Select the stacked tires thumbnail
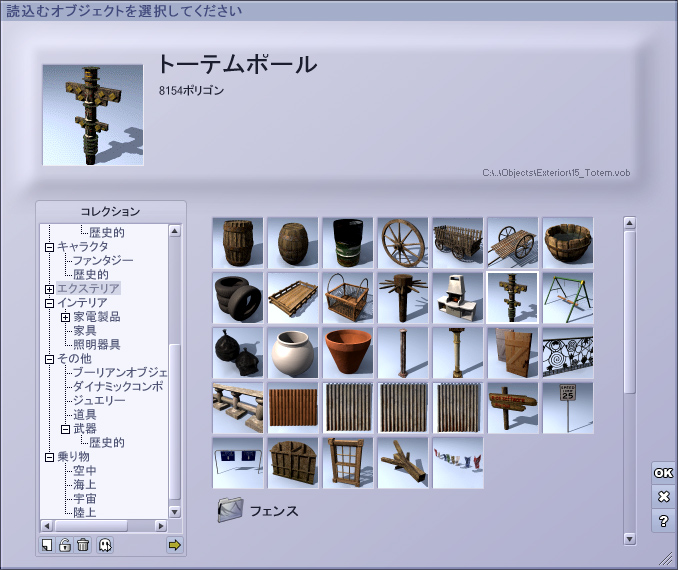 [238, 298]
